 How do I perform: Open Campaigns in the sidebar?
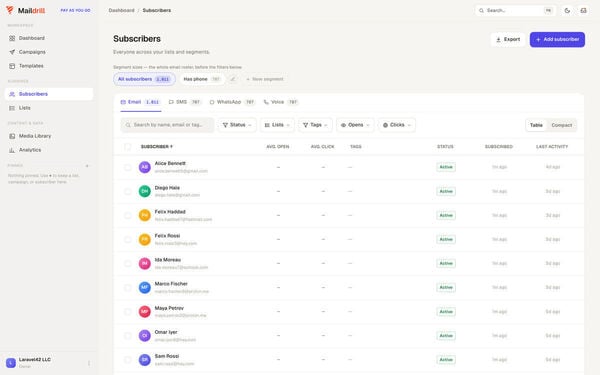click(49, 52)
